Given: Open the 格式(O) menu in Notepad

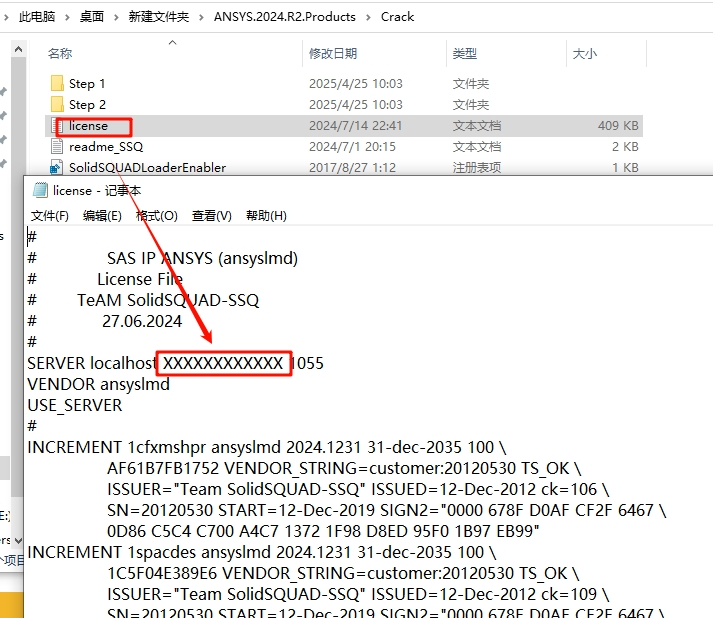Looking at the screenshot, I should pyautogui.click(x=157, y=216).
